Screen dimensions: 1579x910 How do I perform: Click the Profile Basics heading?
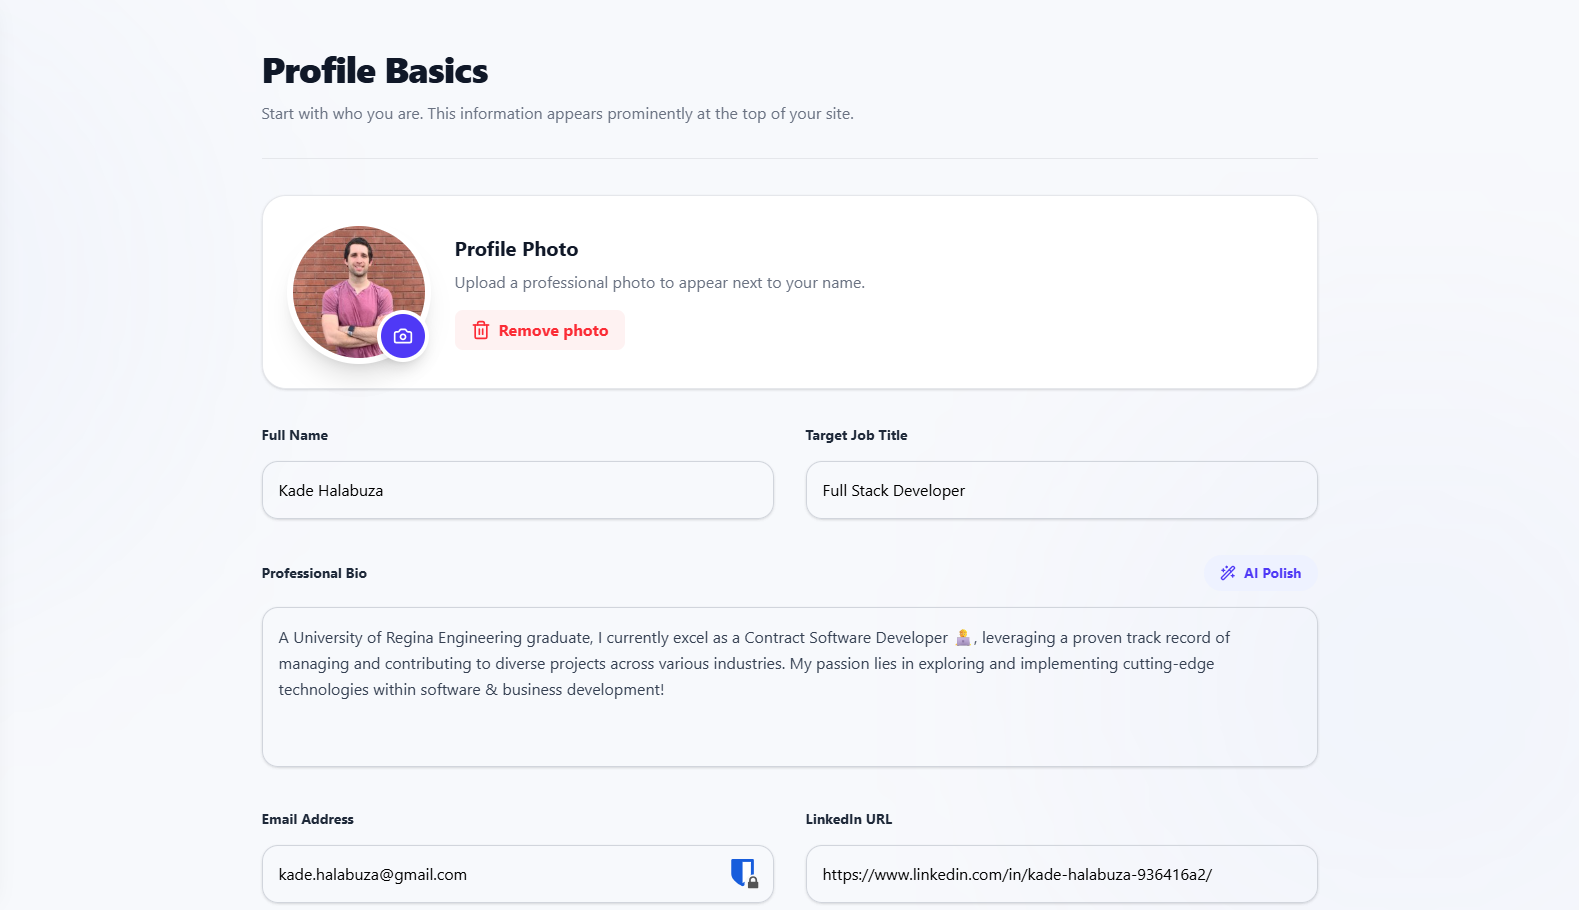(x=374, y=70)
